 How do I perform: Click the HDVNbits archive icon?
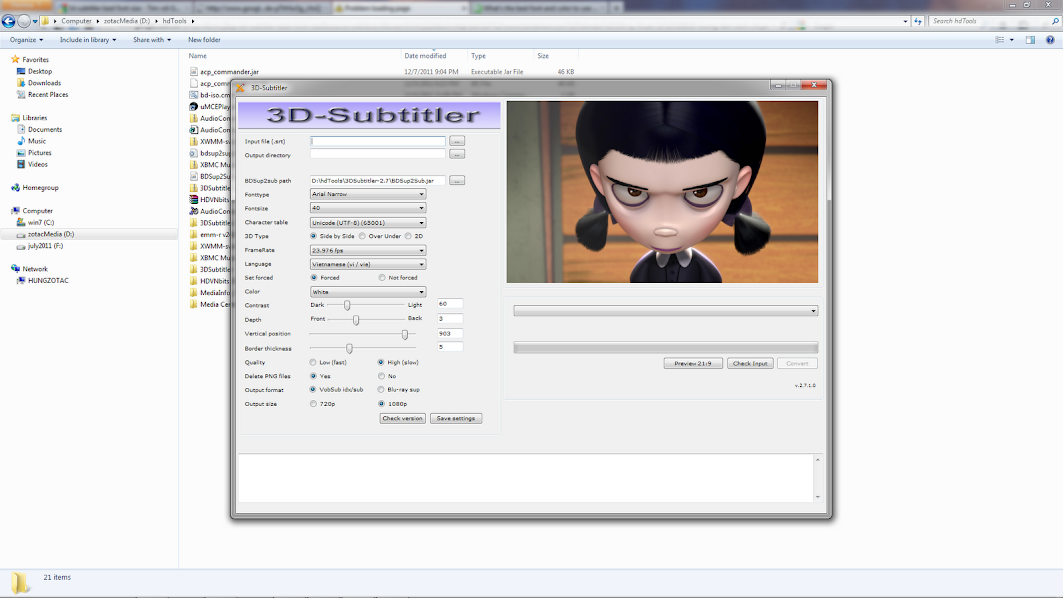pos(194,200)
